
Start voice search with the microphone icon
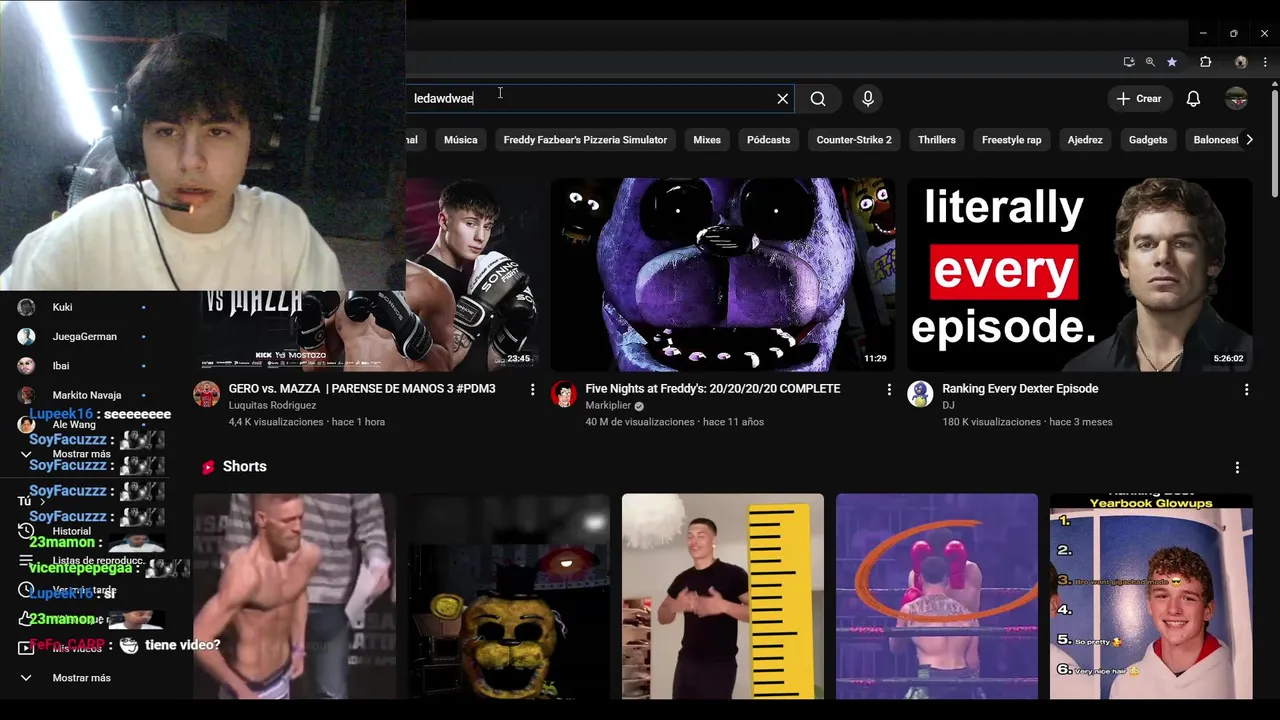(x=868, y=98)
